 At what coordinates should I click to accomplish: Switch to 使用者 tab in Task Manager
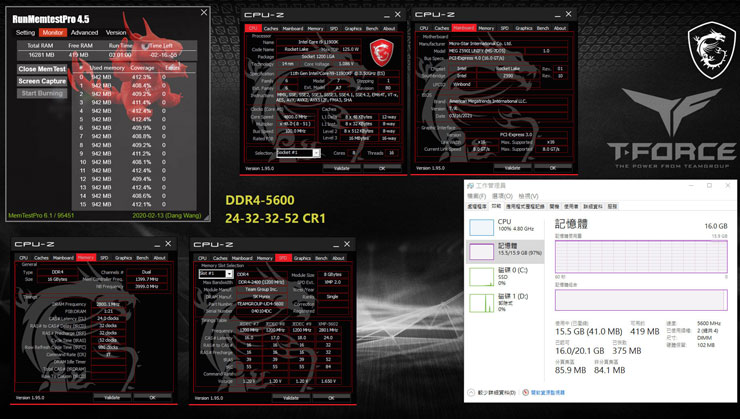point(571,206)
